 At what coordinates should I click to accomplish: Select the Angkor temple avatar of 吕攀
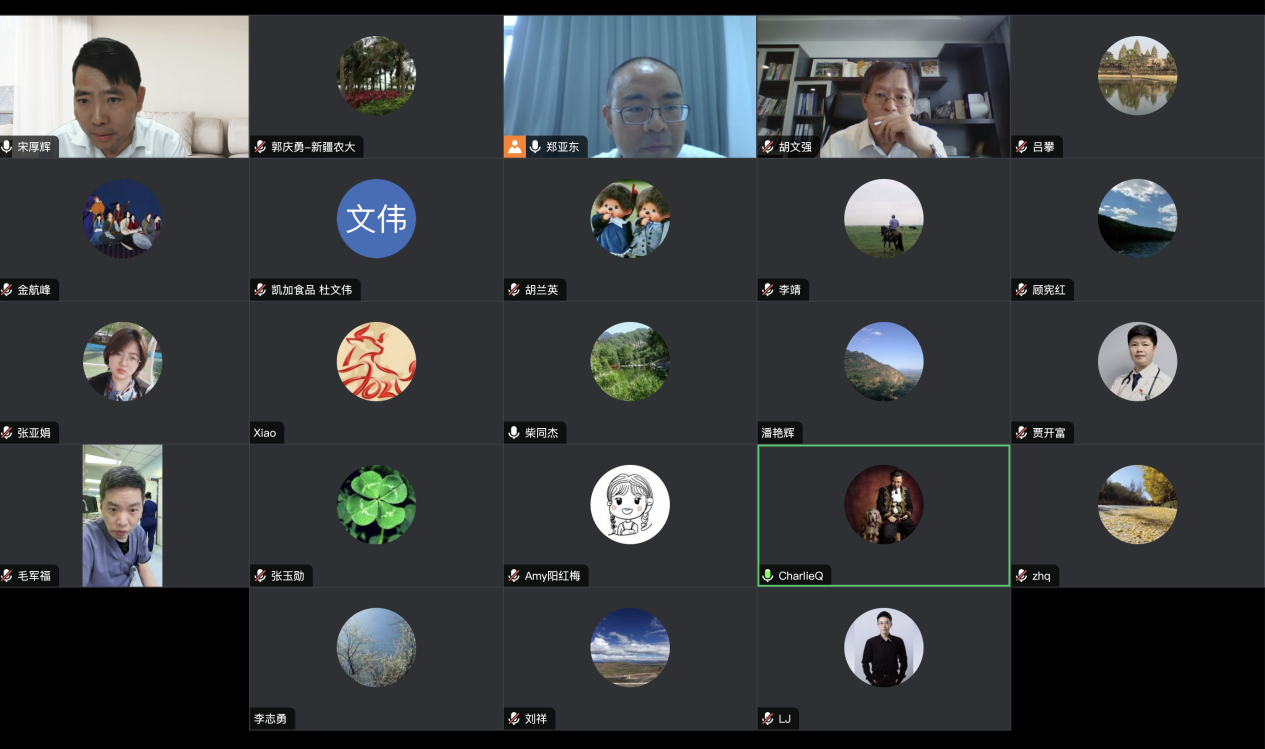tap(1137, 76)
